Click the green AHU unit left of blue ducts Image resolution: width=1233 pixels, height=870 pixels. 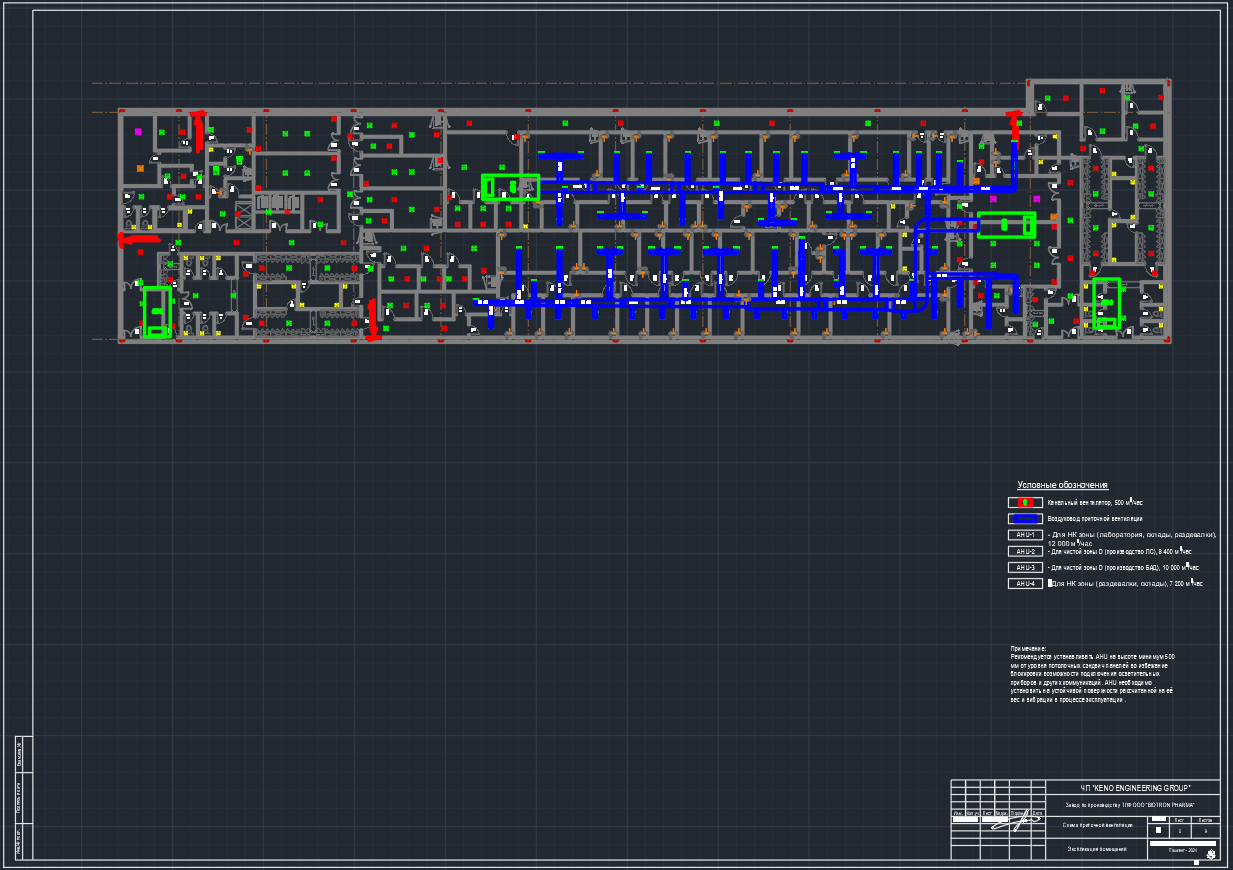pos(510,187)
